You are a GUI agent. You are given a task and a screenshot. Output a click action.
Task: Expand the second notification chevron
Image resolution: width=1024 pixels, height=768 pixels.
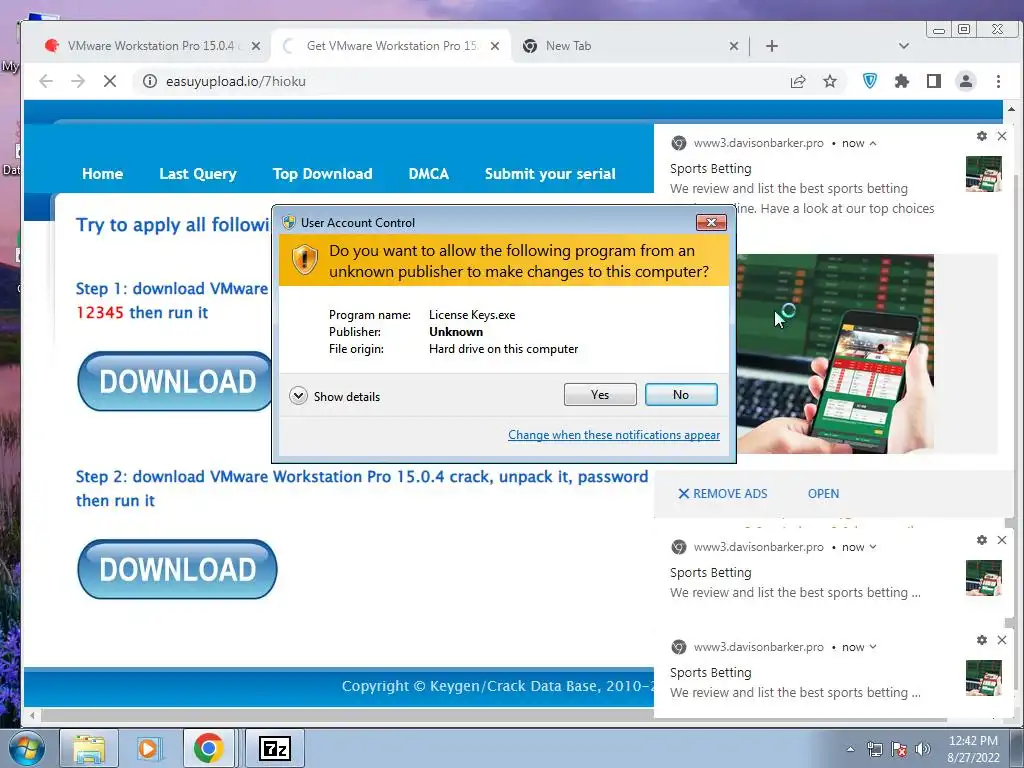(x=873, y=547)
